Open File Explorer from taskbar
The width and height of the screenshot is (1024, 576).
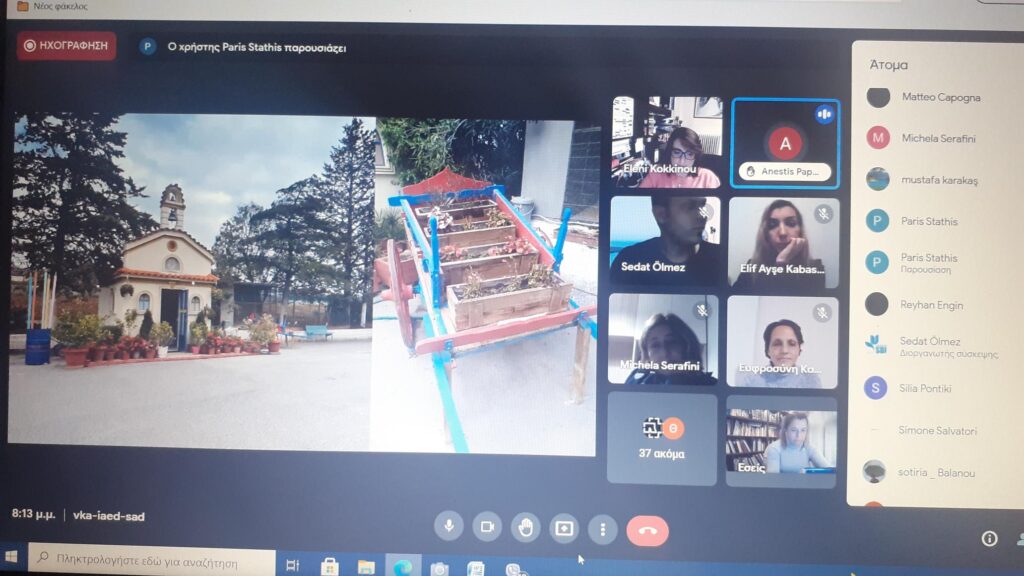click(x=366, y=566)
